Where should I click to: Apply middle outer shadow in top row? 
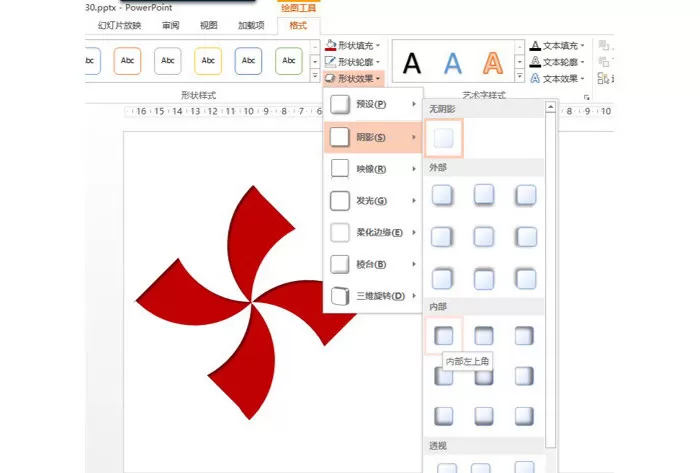(x=484, y=195)
